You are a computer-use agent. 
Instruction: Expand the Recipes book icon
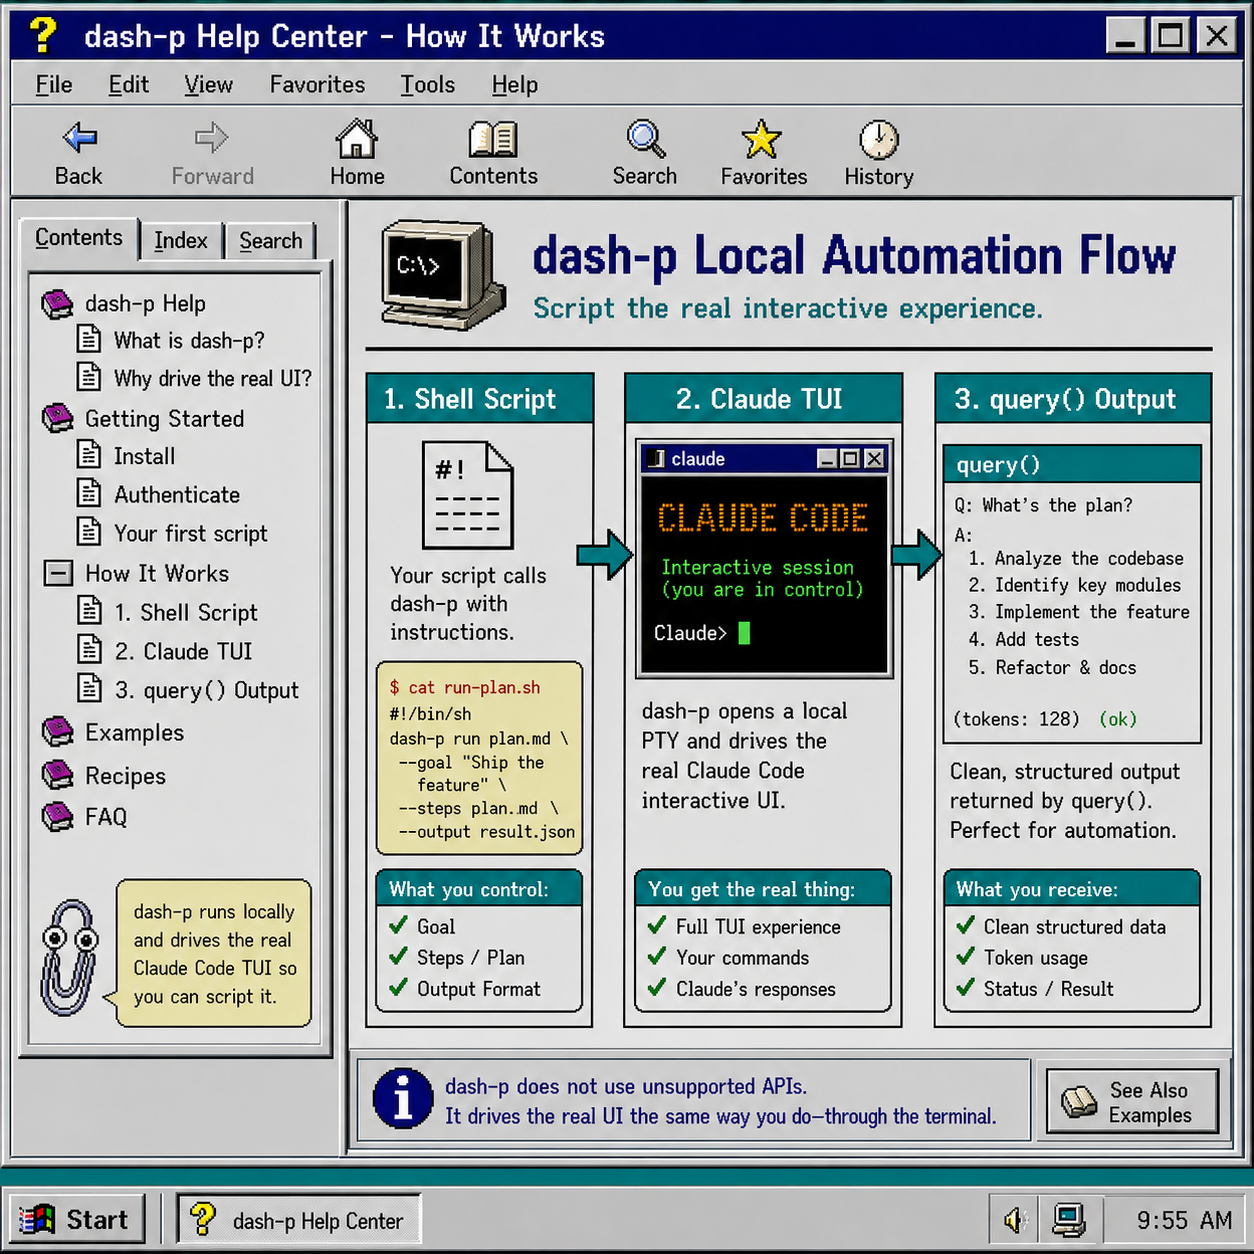58,775
